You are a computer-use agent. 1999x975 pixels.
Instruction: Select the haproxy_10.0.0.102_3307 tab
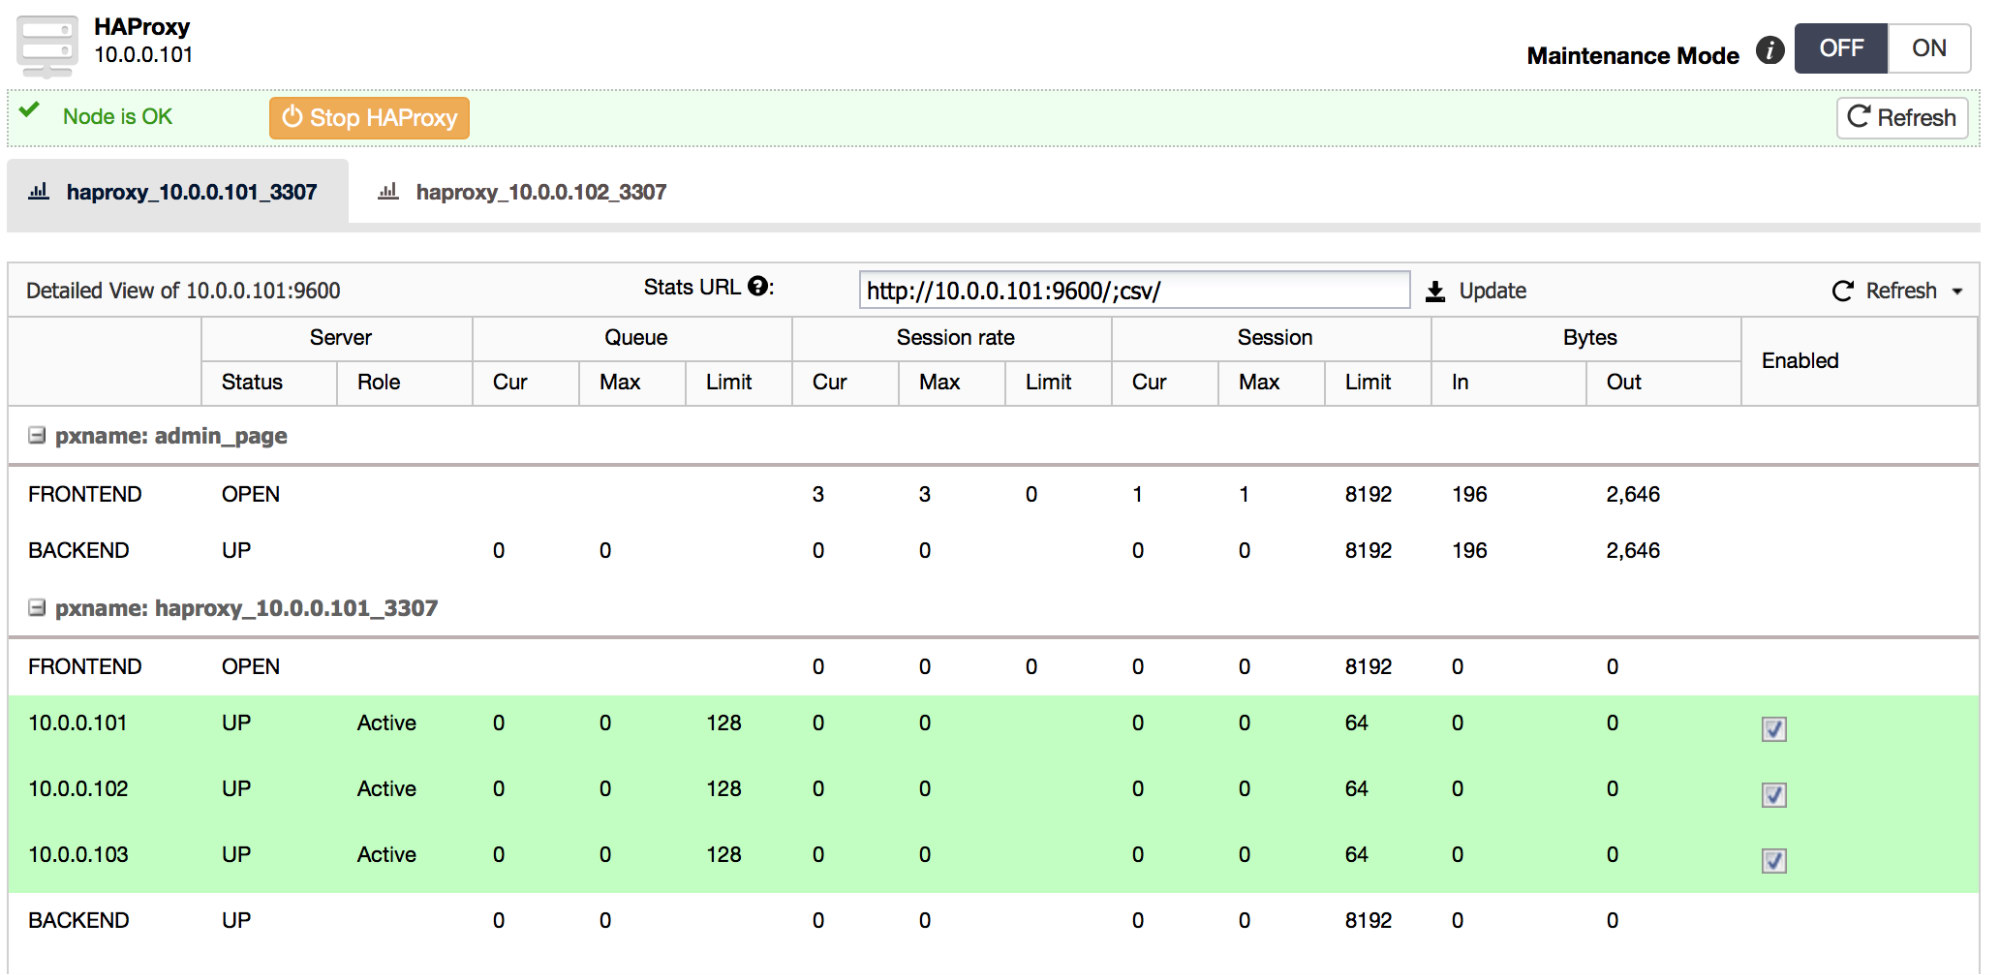(522, 191)
